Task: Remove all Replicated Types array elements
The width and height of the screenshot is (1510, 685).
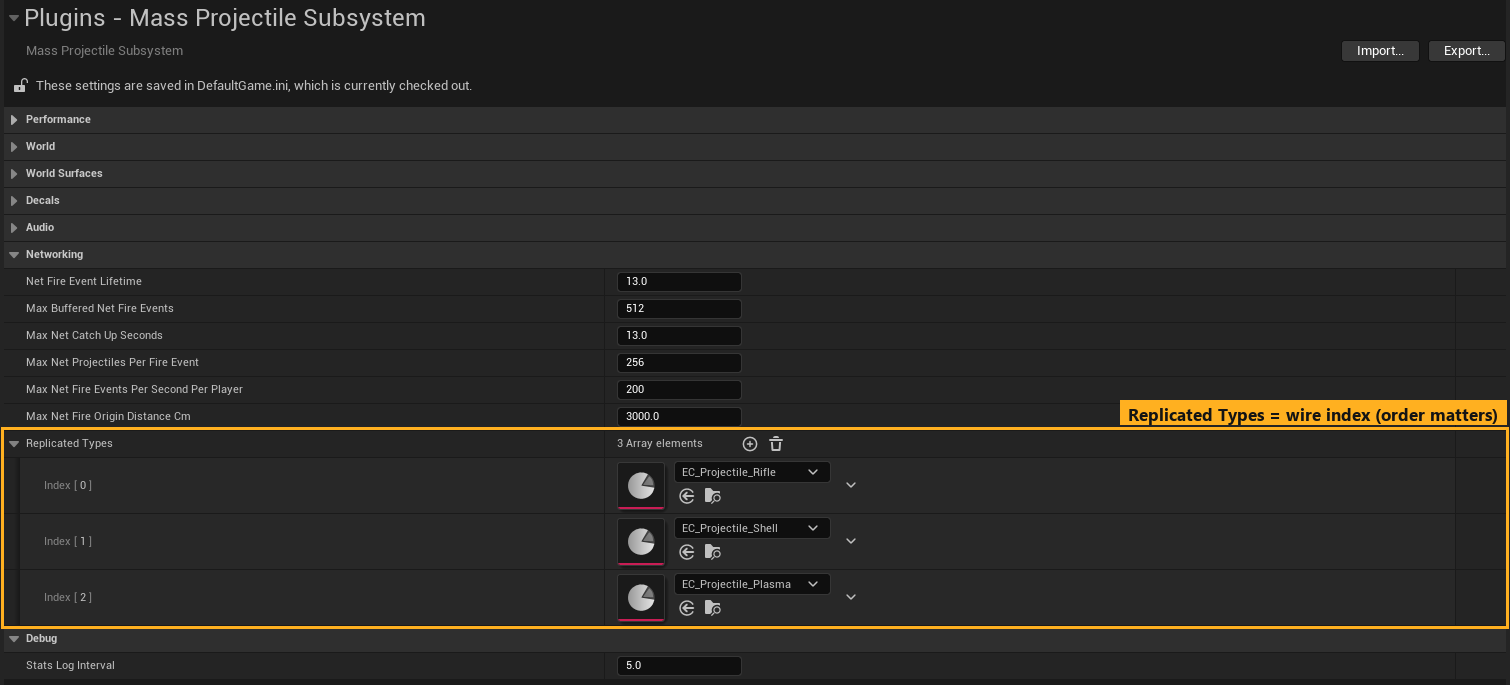Action: (x=776, y=444)
